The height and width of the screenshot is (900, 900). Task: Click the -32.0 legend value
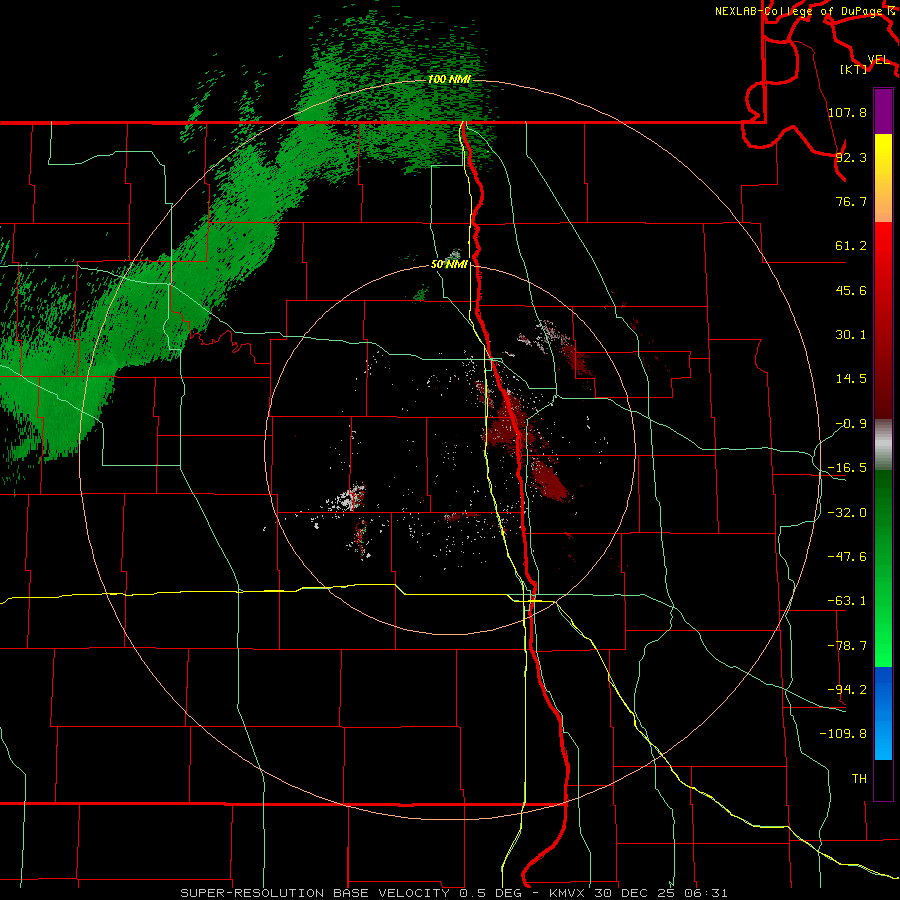(x=847, y=513)
